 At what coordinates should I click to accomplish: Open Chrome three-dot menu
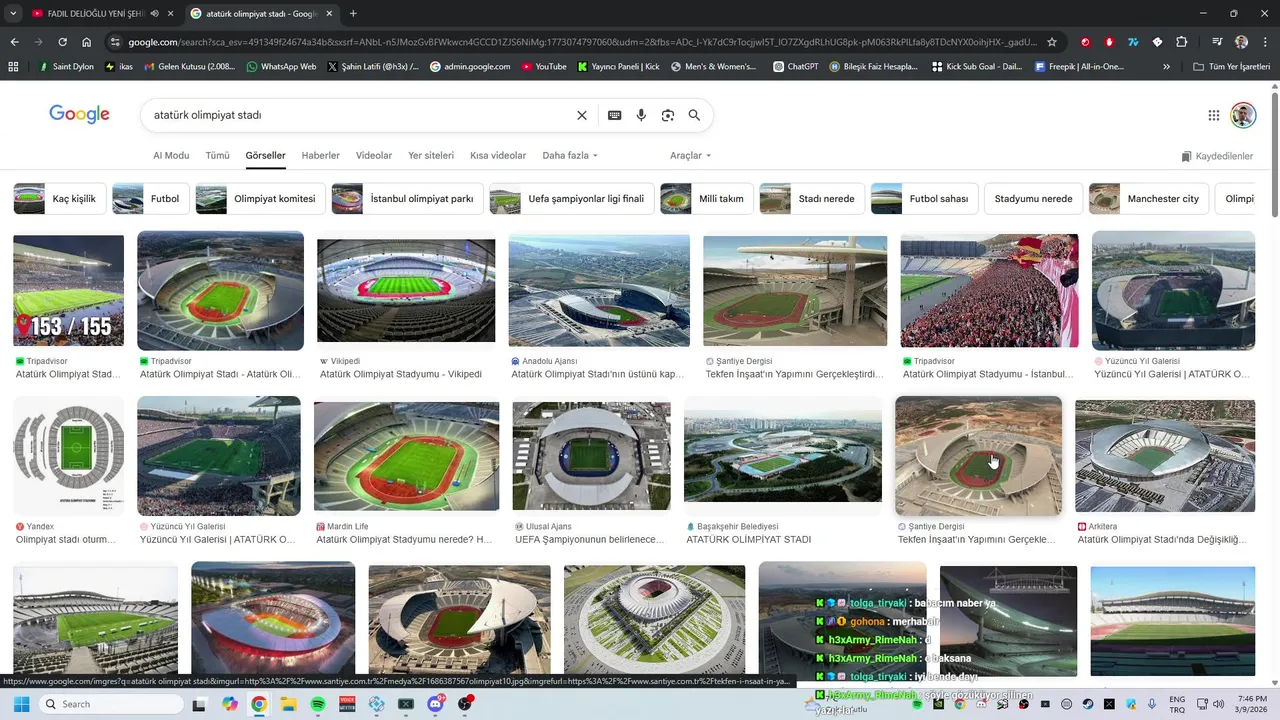click(x=1266, y=42)
